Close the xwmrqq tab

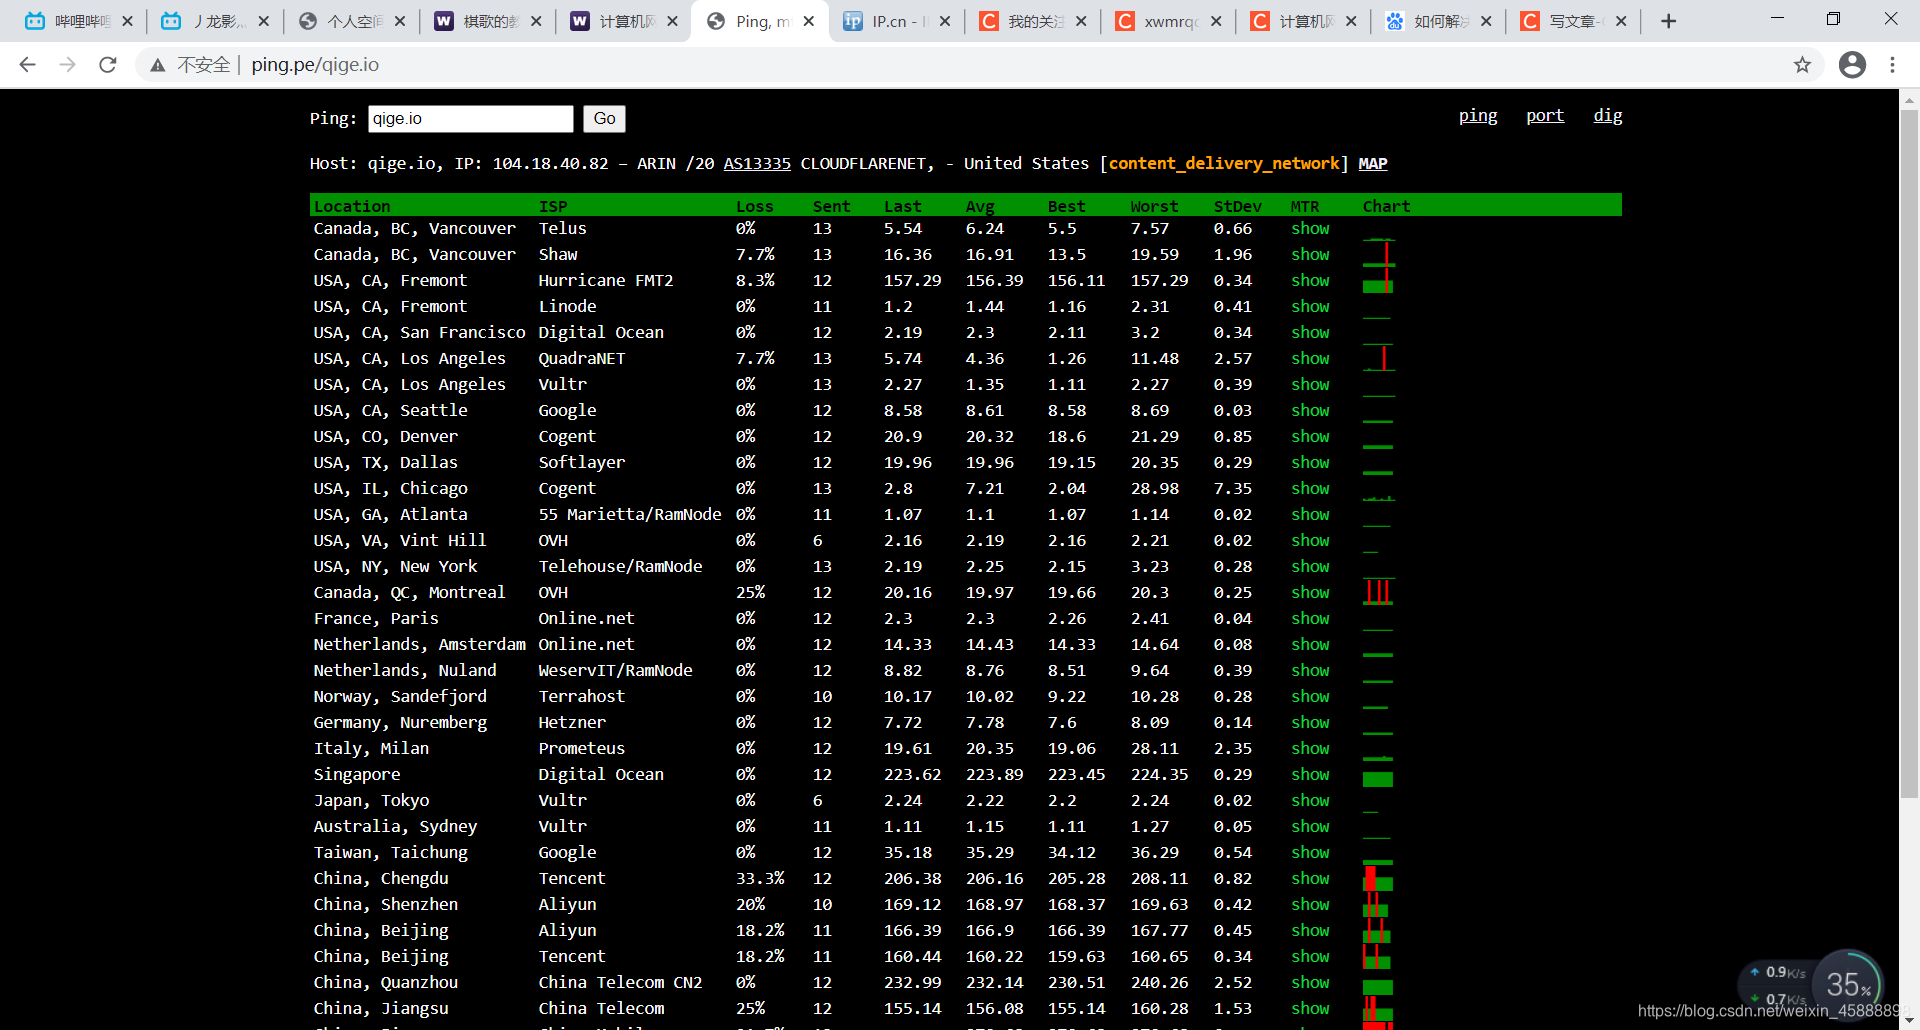pos(1216,21)
